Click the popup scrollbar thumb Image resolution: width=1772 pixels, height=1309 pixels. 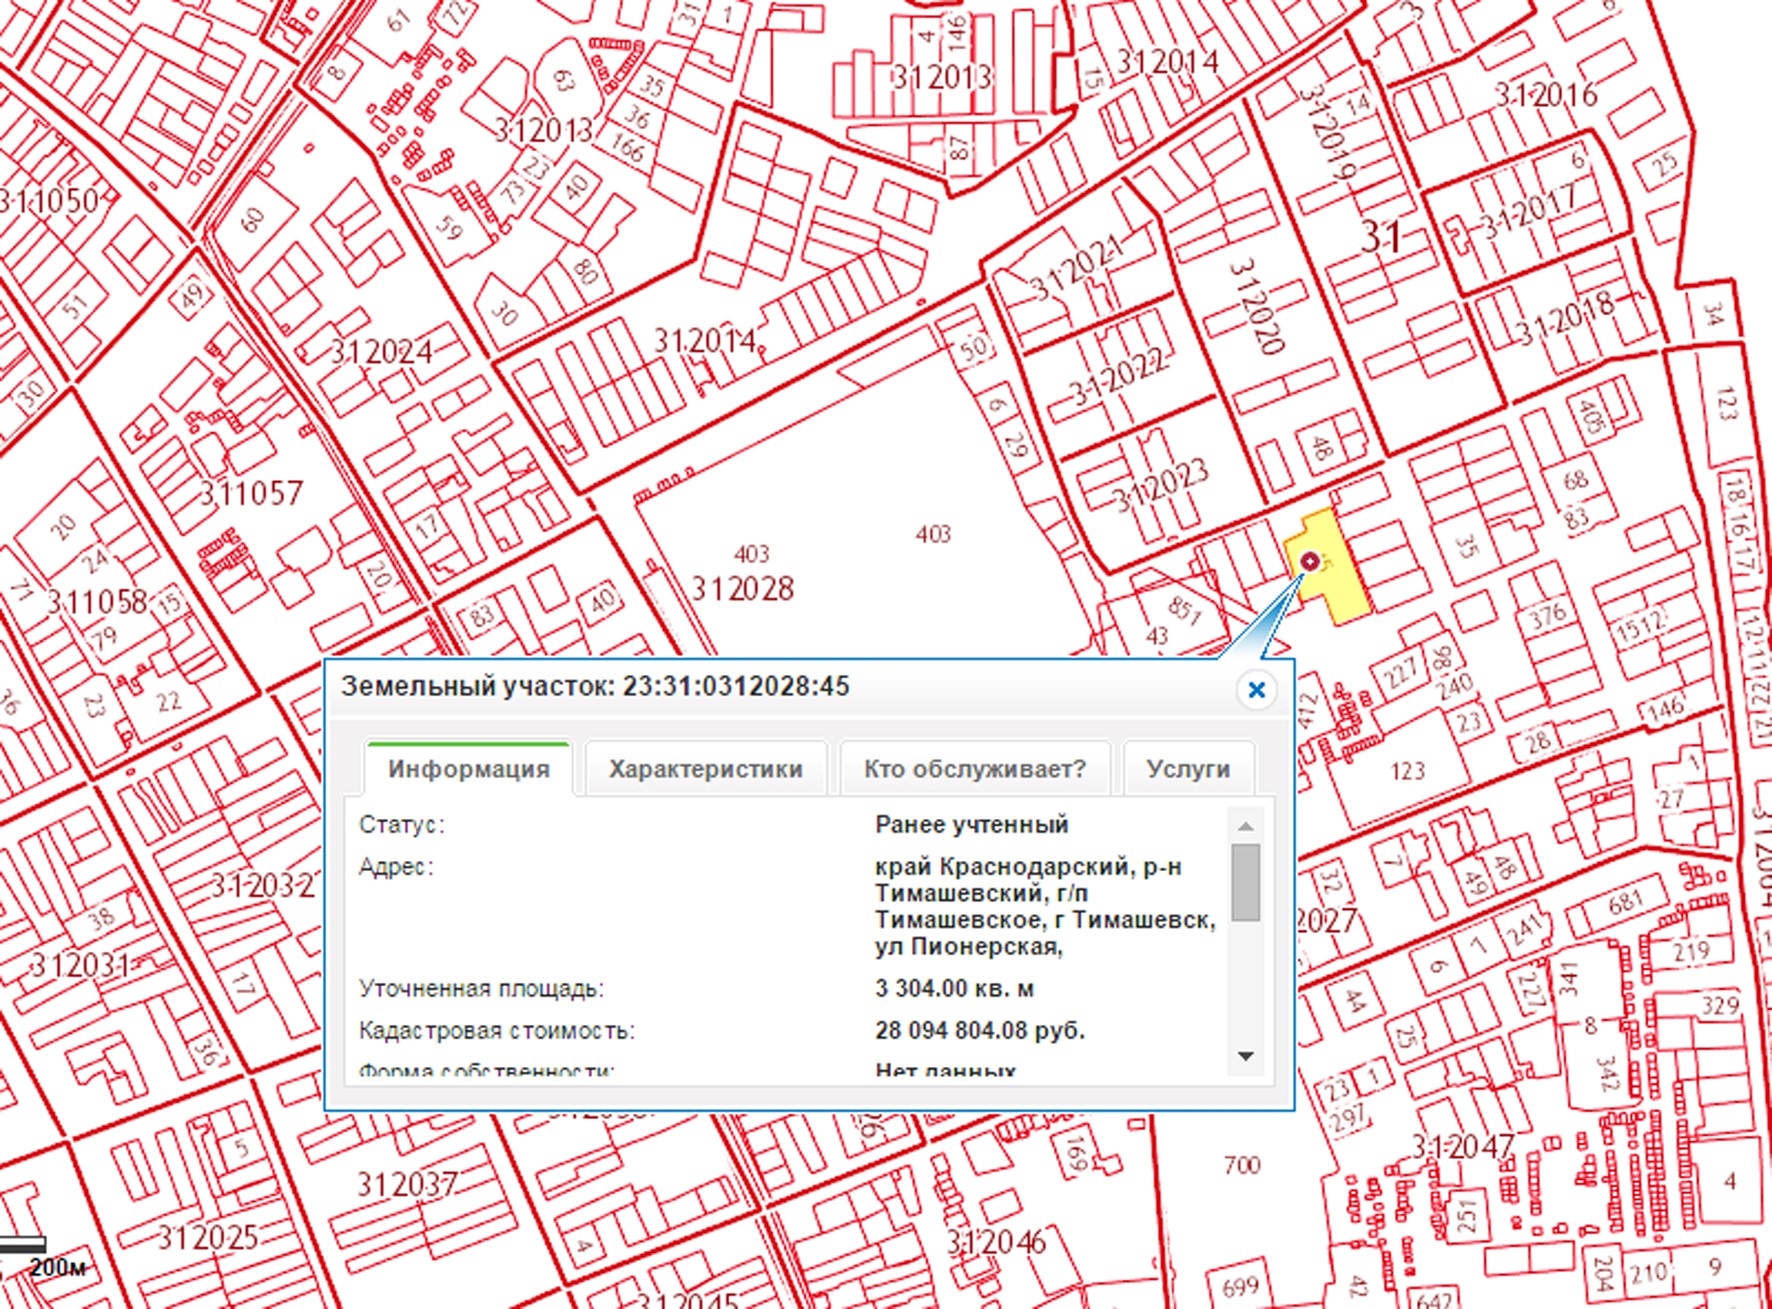point(1245,882)
